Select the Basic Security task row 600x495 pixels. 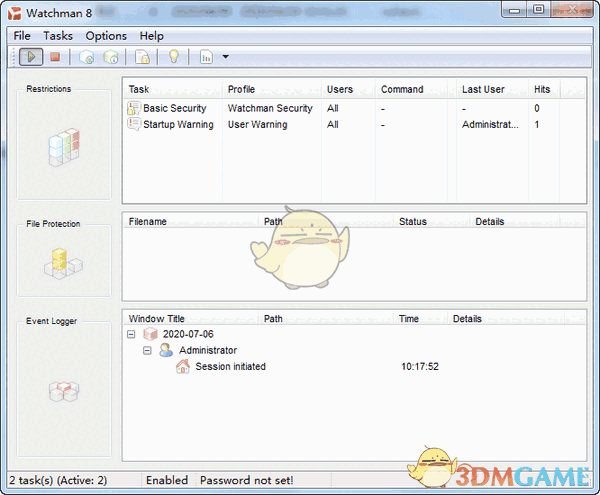click(354, 108)
